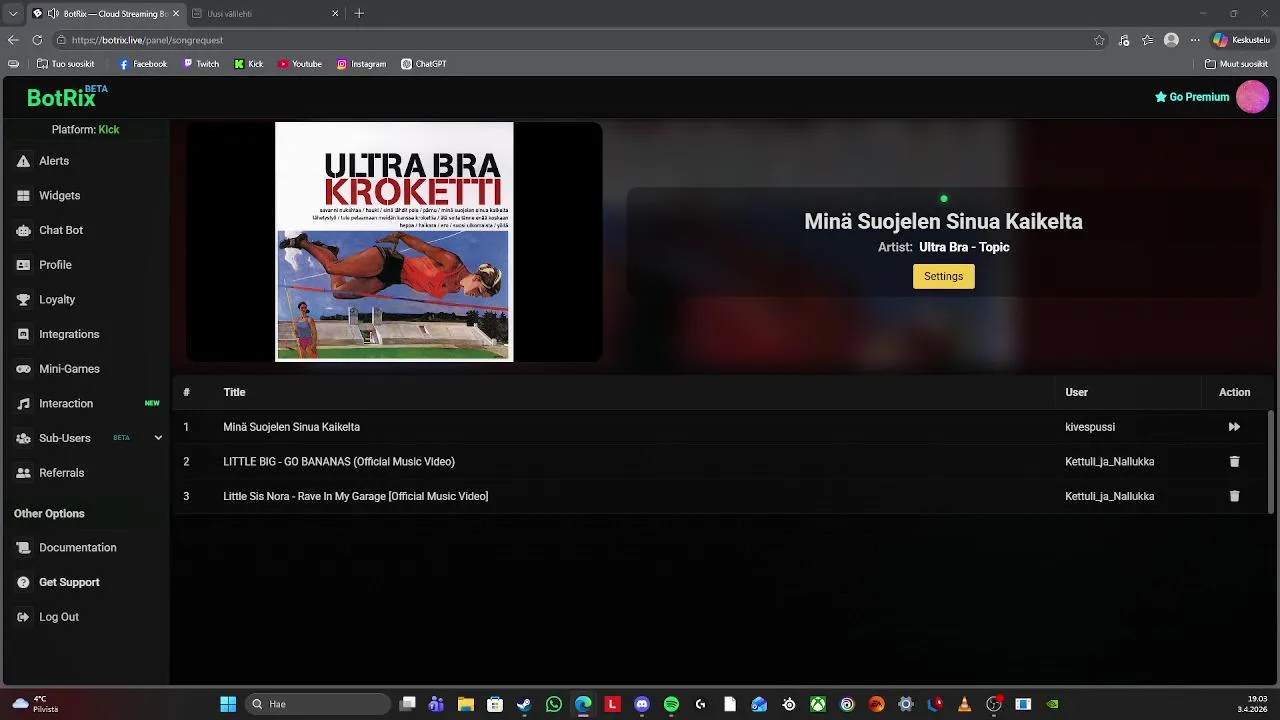Open the user avatar menu
Viewport: 1280px width, 720px height.
[x=1252, y=97]
